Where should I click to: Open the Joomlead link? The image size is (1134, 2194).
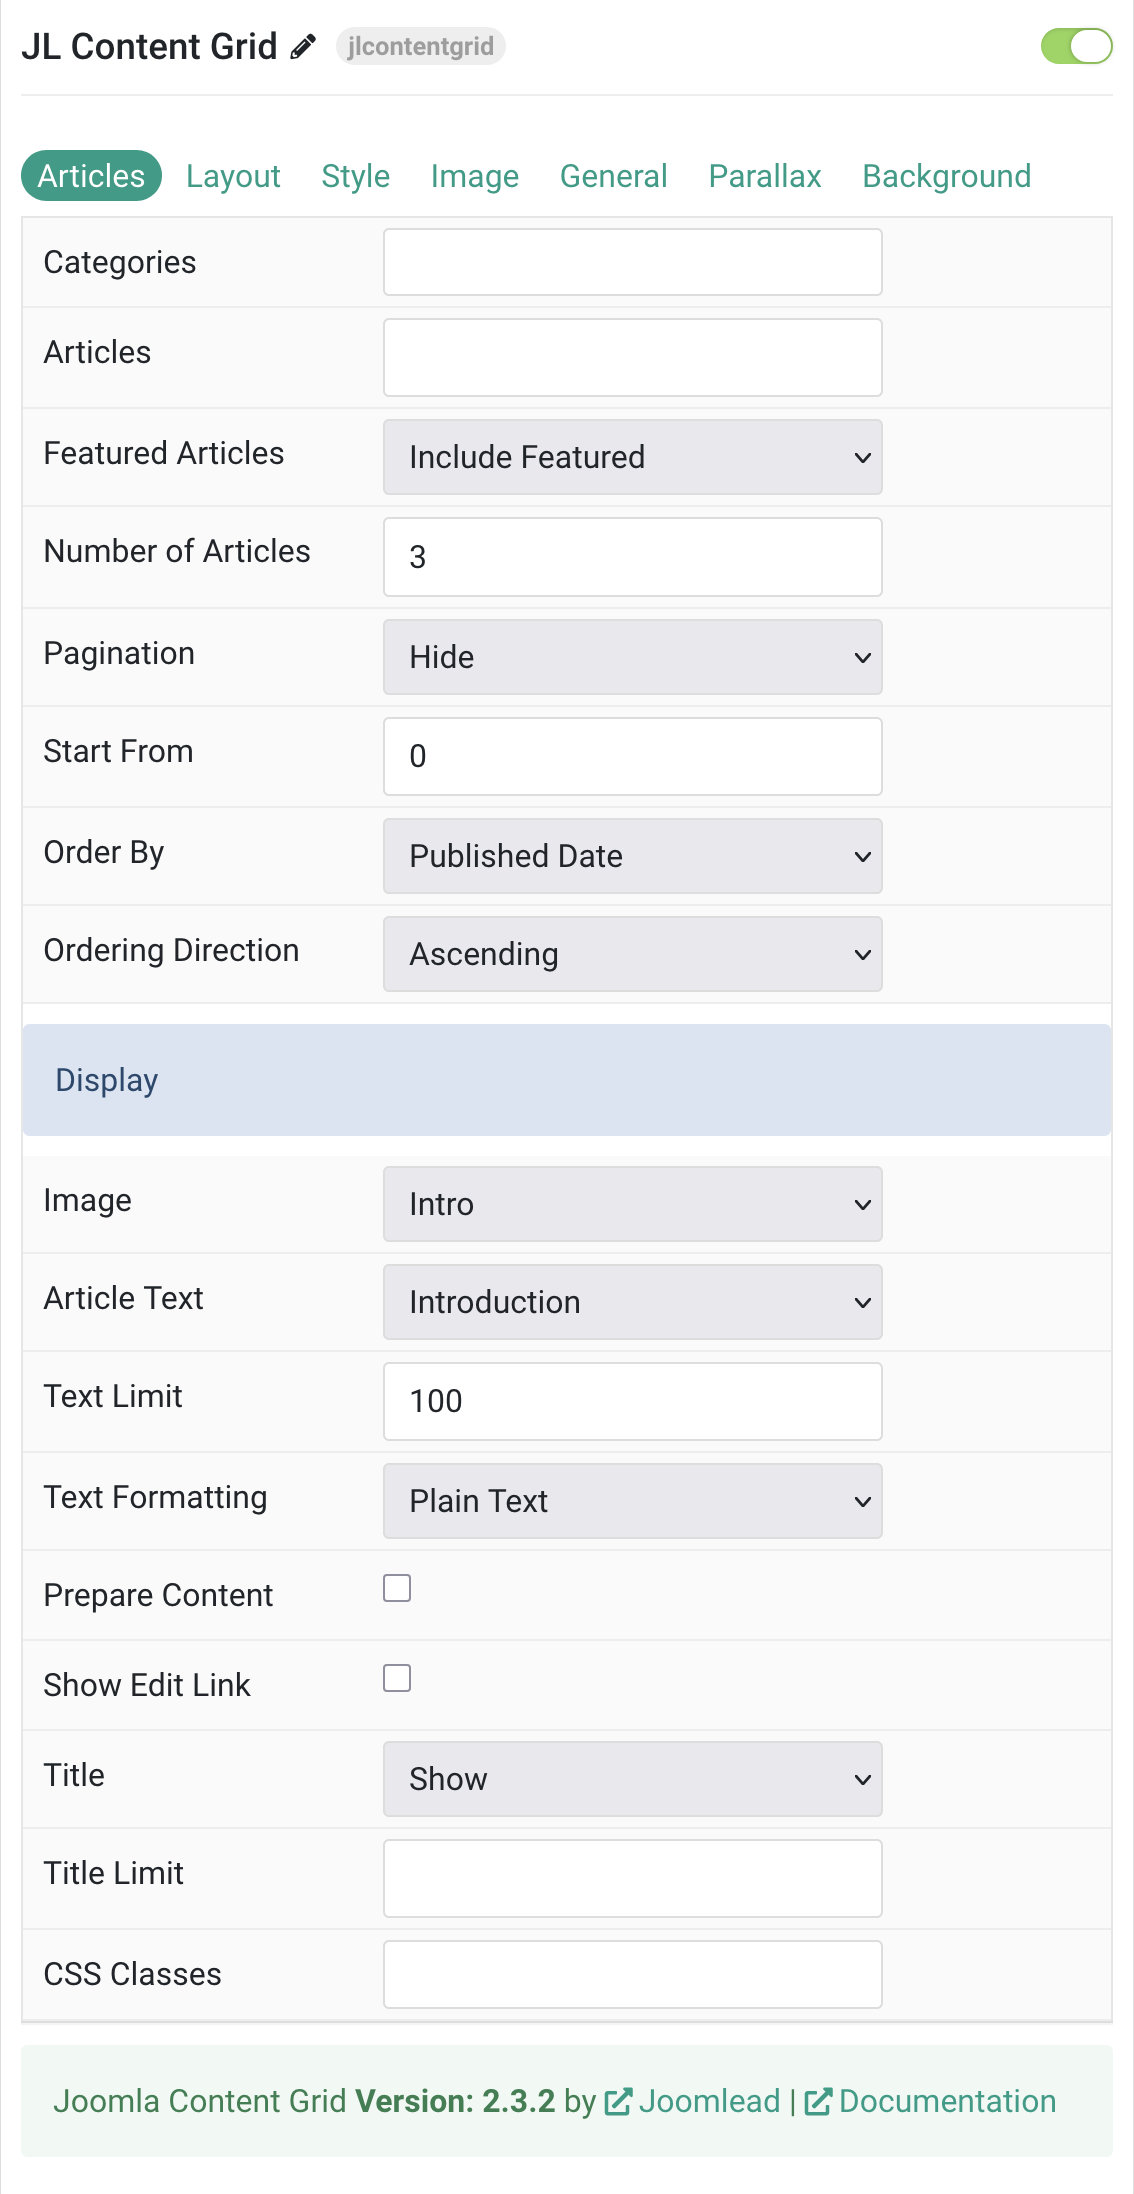coord(709,2102)
